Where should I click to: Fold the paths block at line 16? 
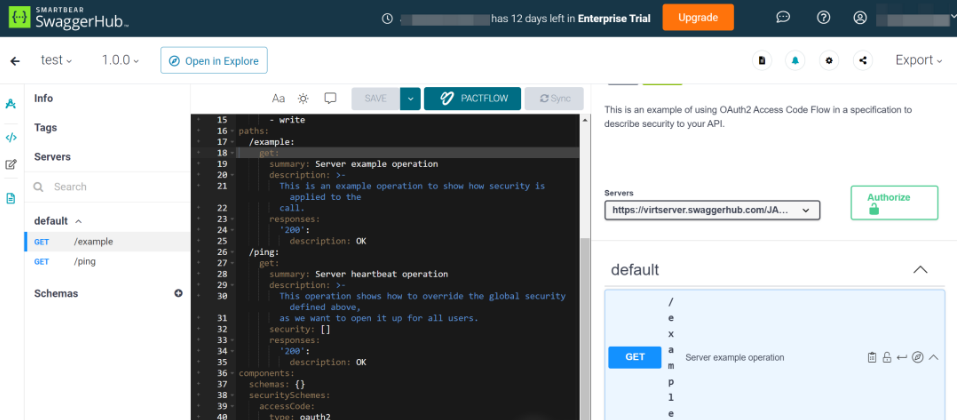click(x=233, y=131)
